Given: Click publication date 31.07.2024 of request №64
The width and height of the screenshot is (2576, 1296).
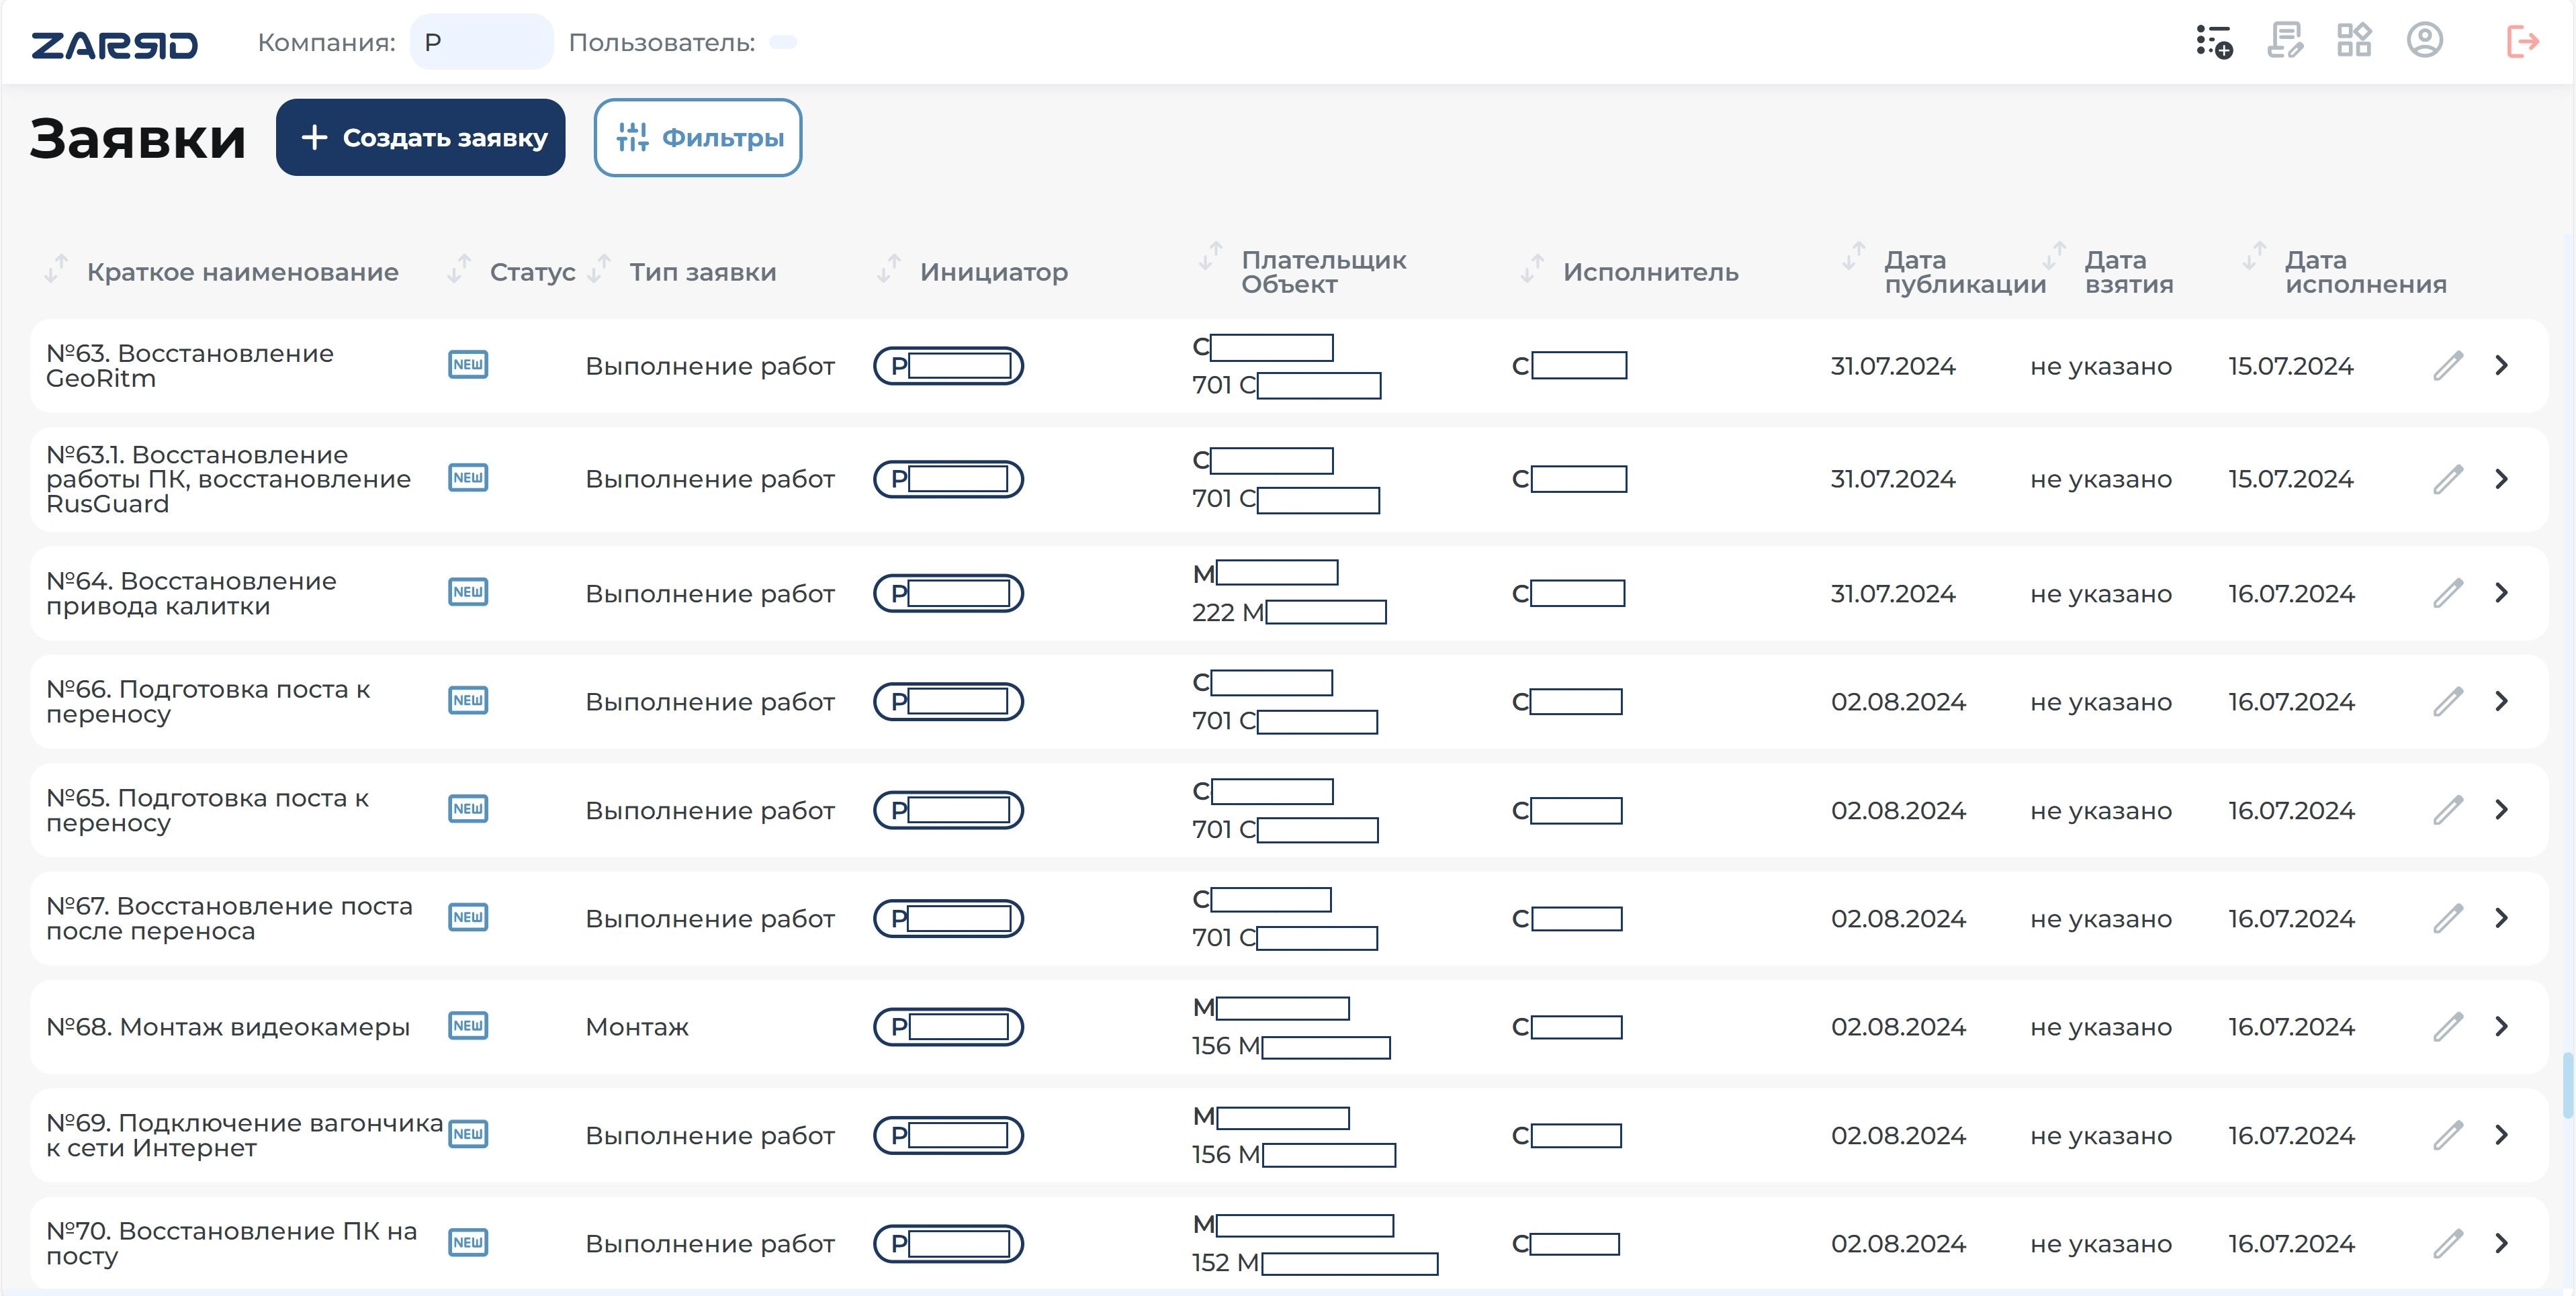Looking at the screenshot, I should 1893,593.
